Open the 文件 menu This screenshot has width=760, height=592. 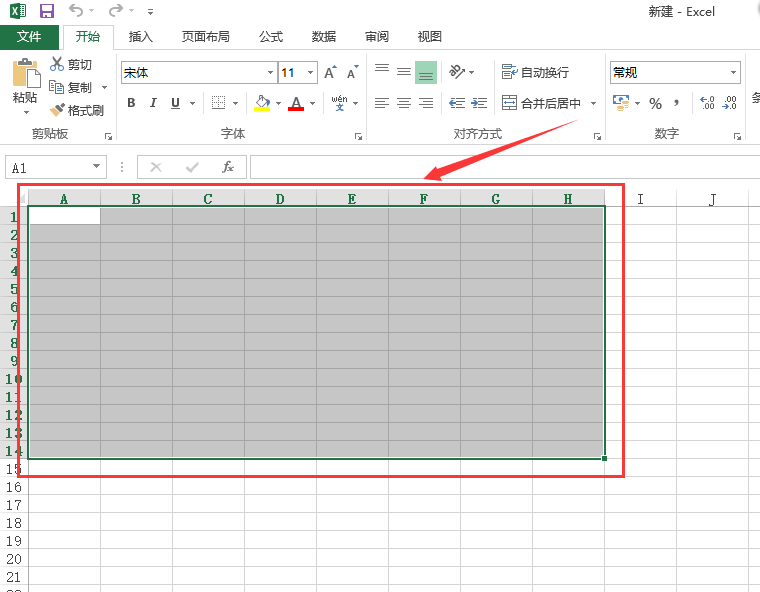tap(29, 37)
